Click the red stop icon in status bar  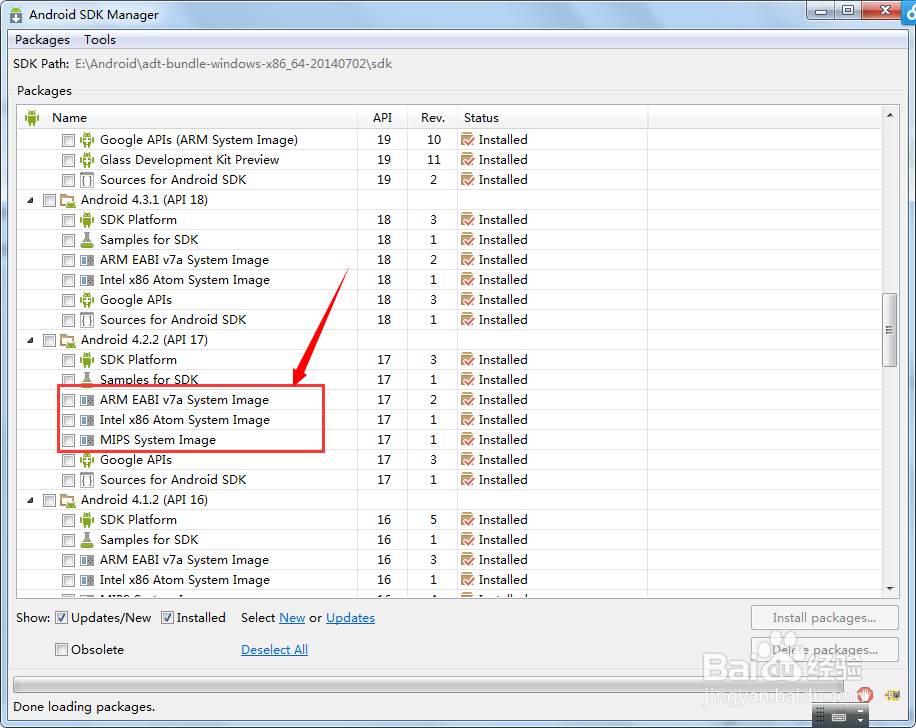point(865,695)
